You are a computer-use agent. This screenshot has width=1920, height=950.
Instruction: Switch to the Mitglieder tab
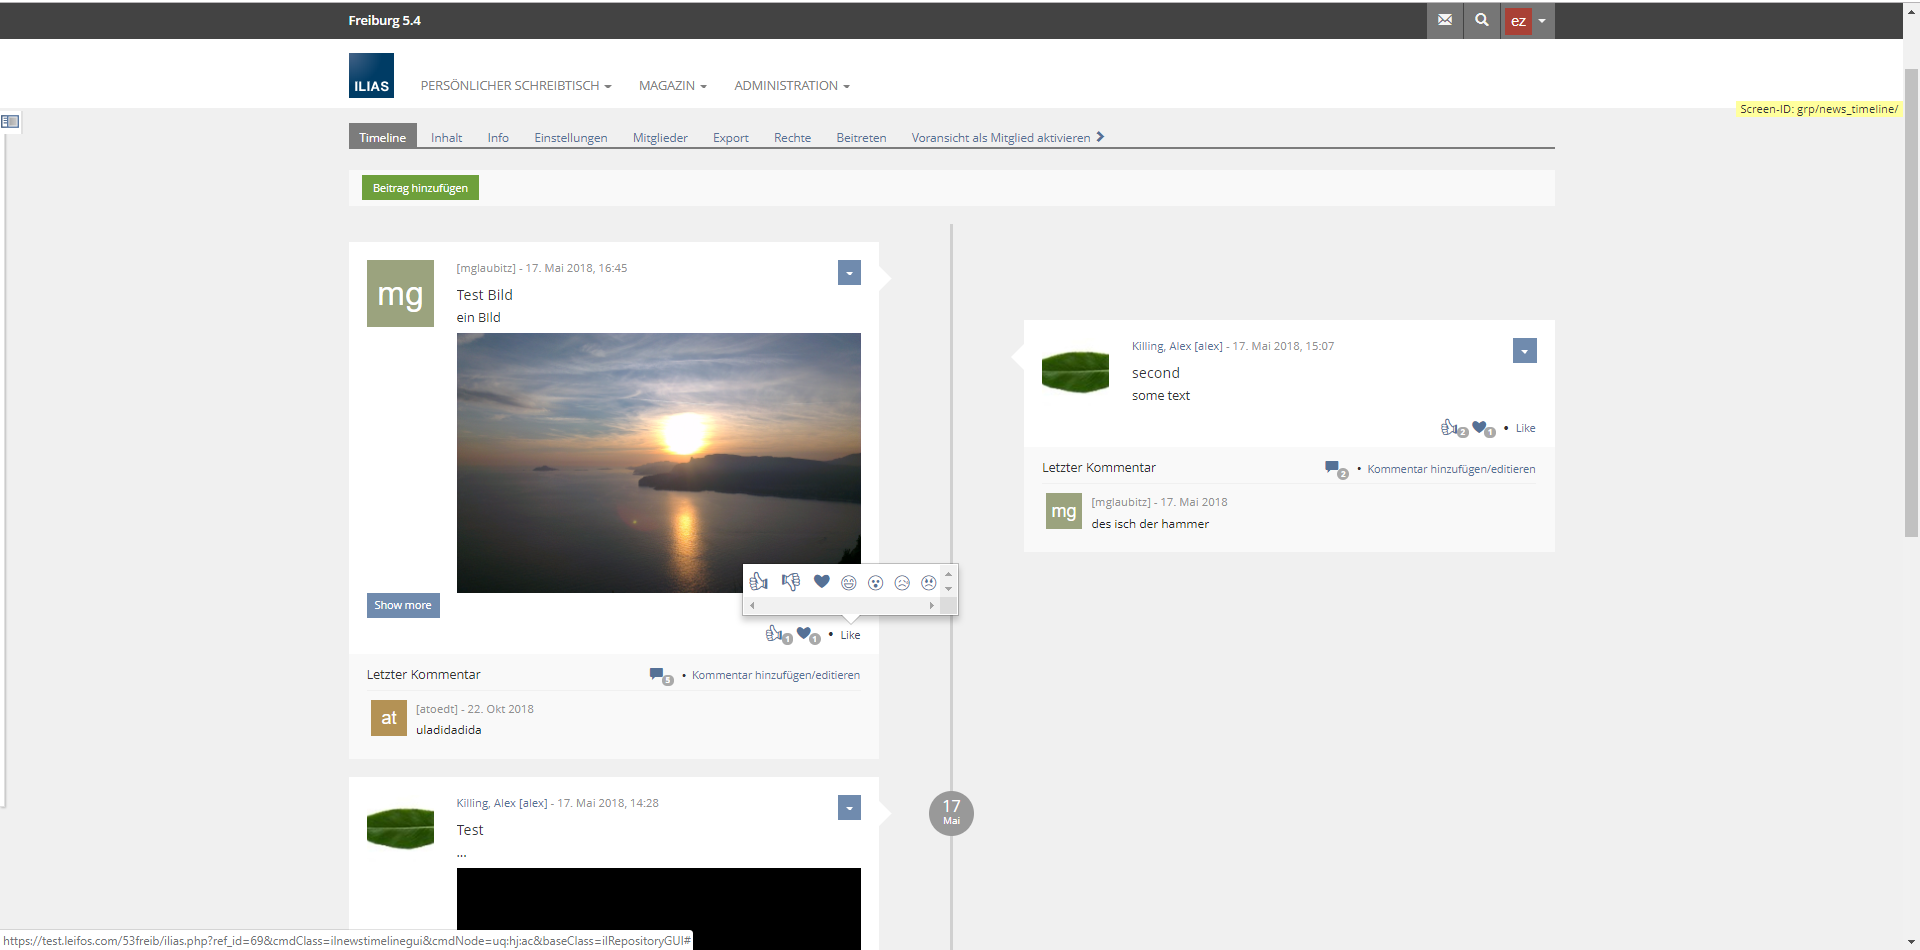point(660,138)
